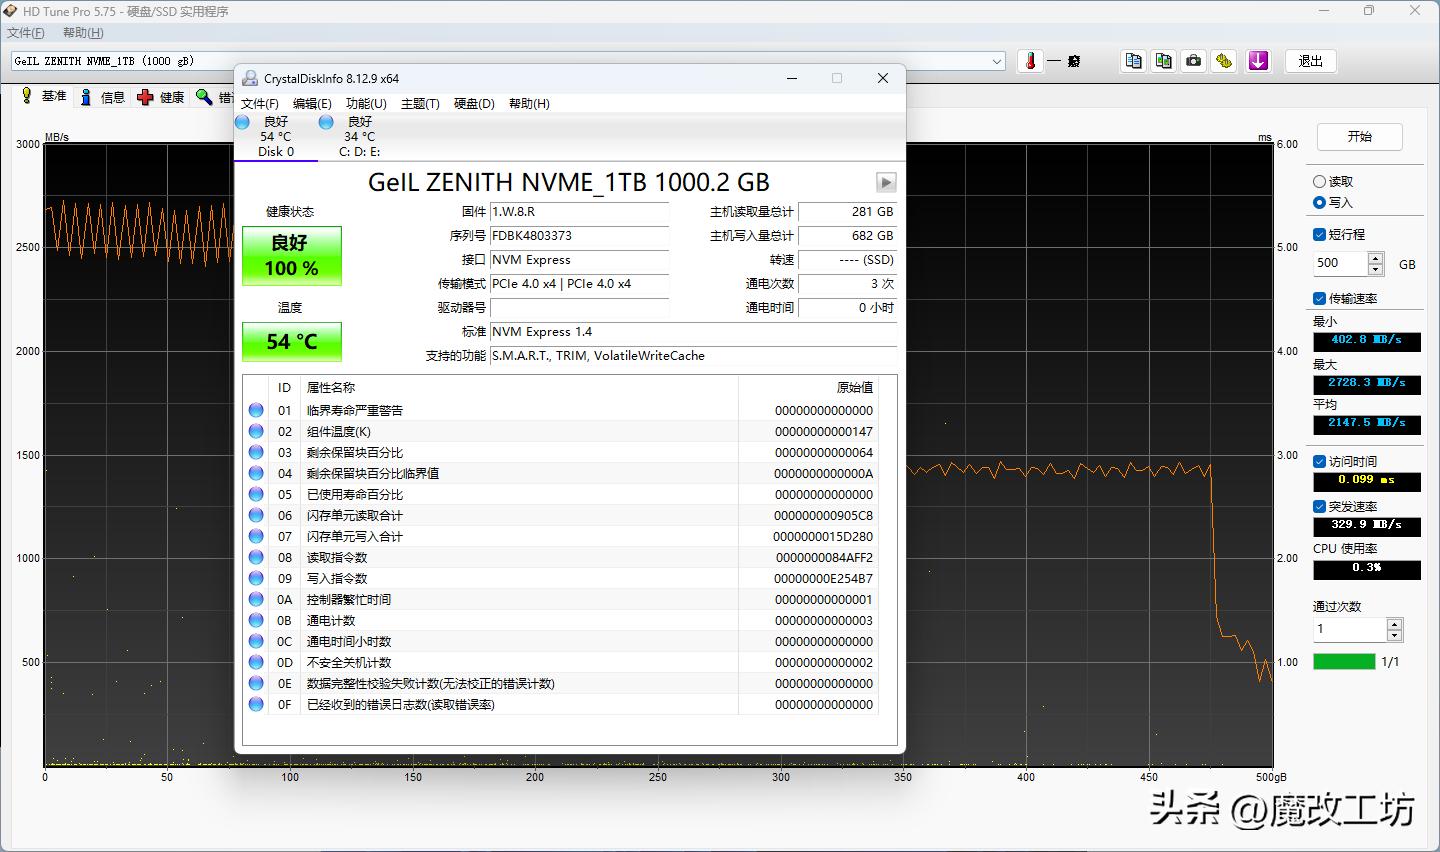The height and width of the screenshot is (852, 1440).
Task: Open the 主题(T) menu in CrystalDiskInfo
Action: coord(420,103)
